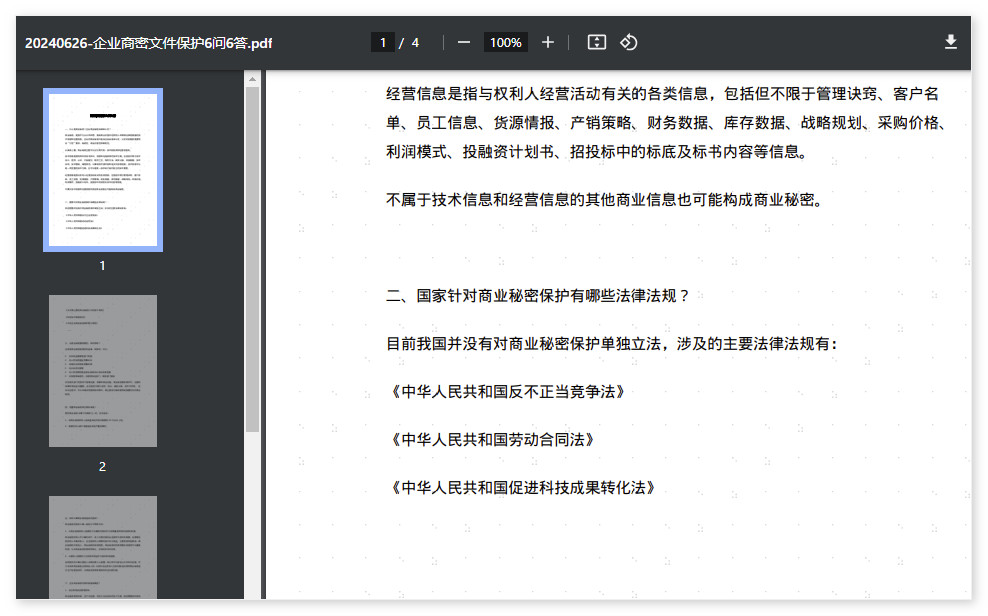Click the sentence beginning "目前我国并没有对商业秘密"
The image size is (988, 616).
point(612,344)
